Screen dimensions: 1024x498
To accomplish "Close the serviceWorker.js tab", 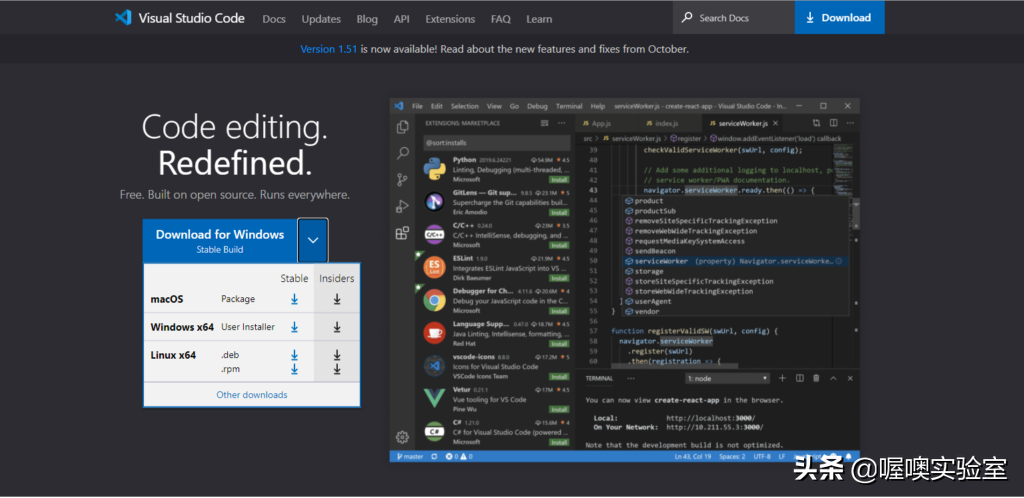I will [x=776, y=123].
